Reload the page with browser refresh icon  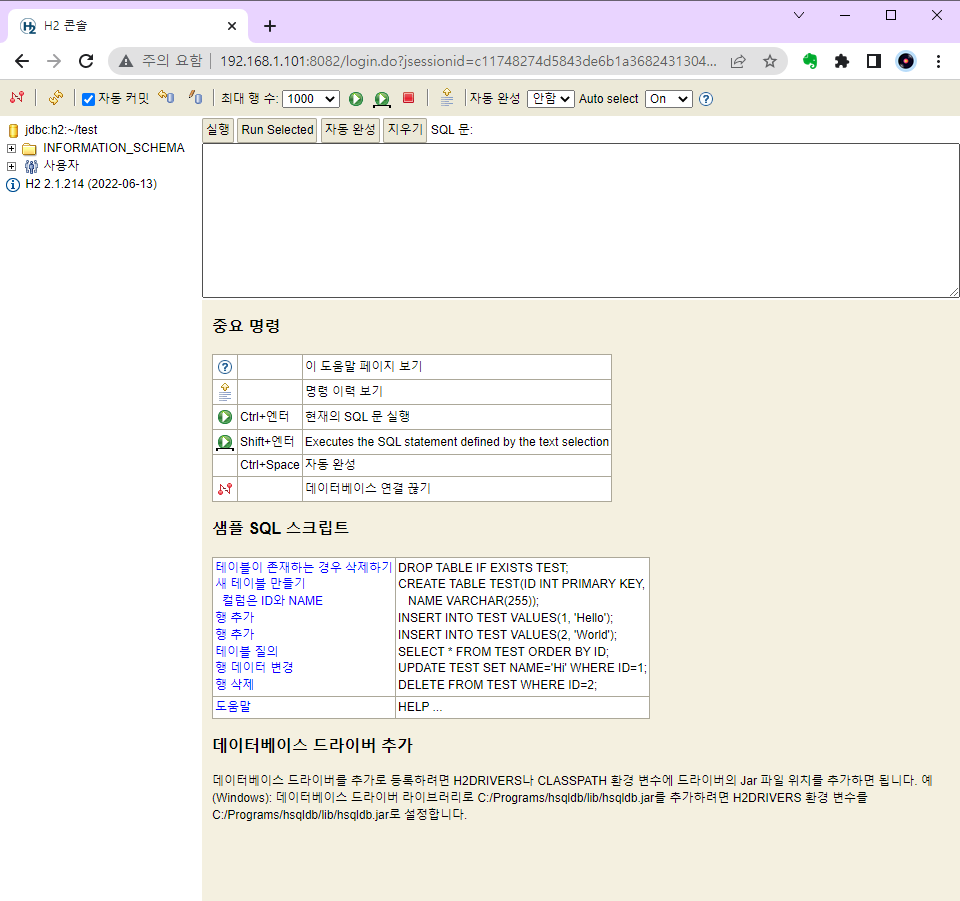pos(86,61)
